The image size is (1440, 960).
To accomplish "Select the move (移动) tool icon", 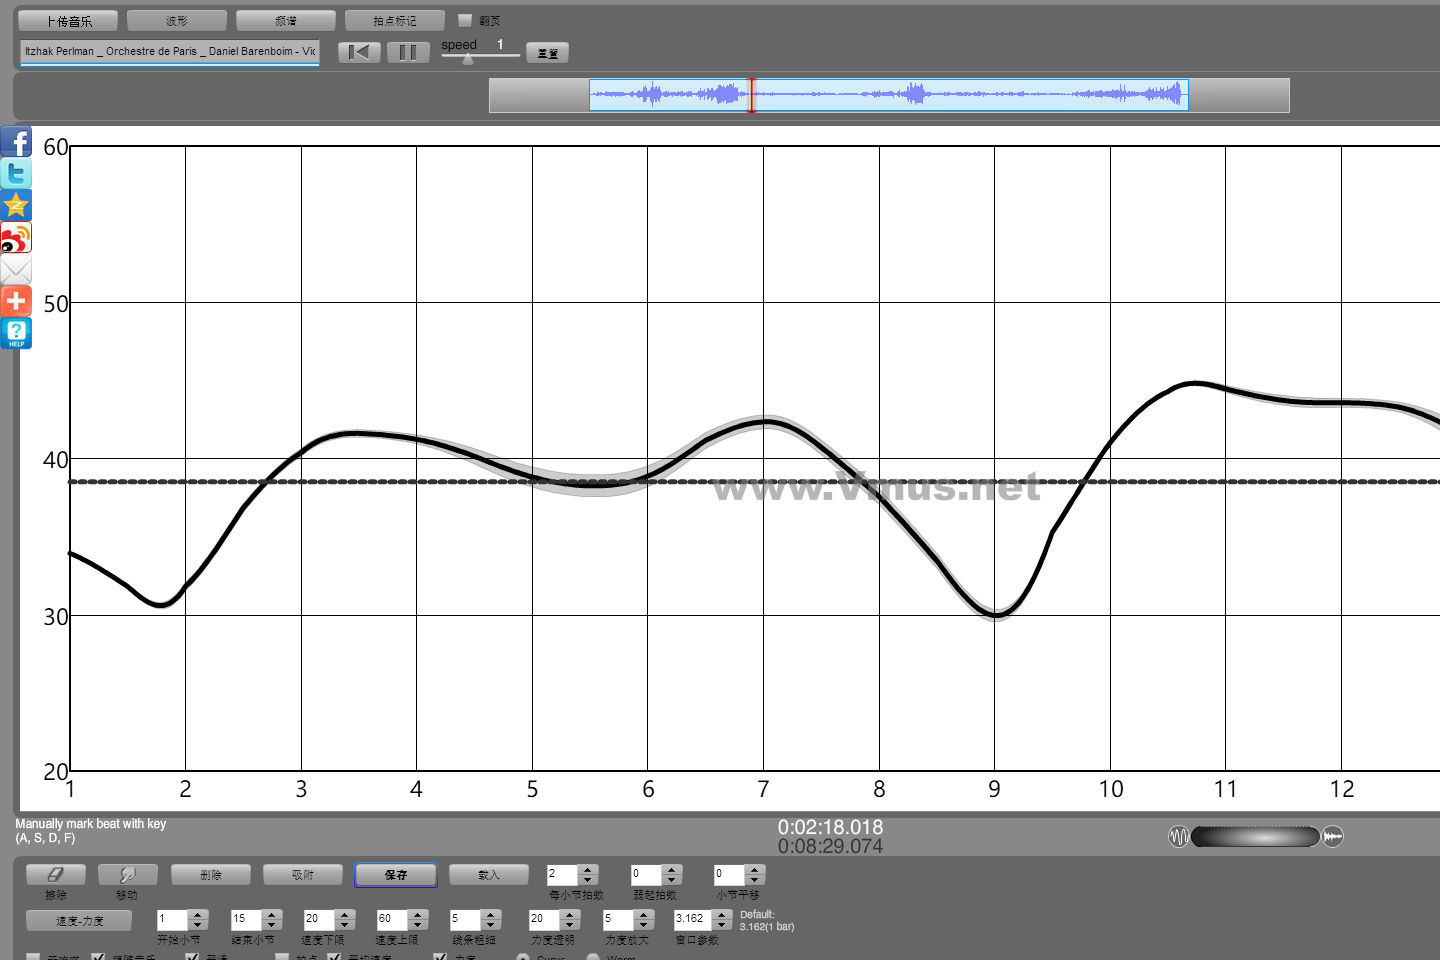I will 127,874.
